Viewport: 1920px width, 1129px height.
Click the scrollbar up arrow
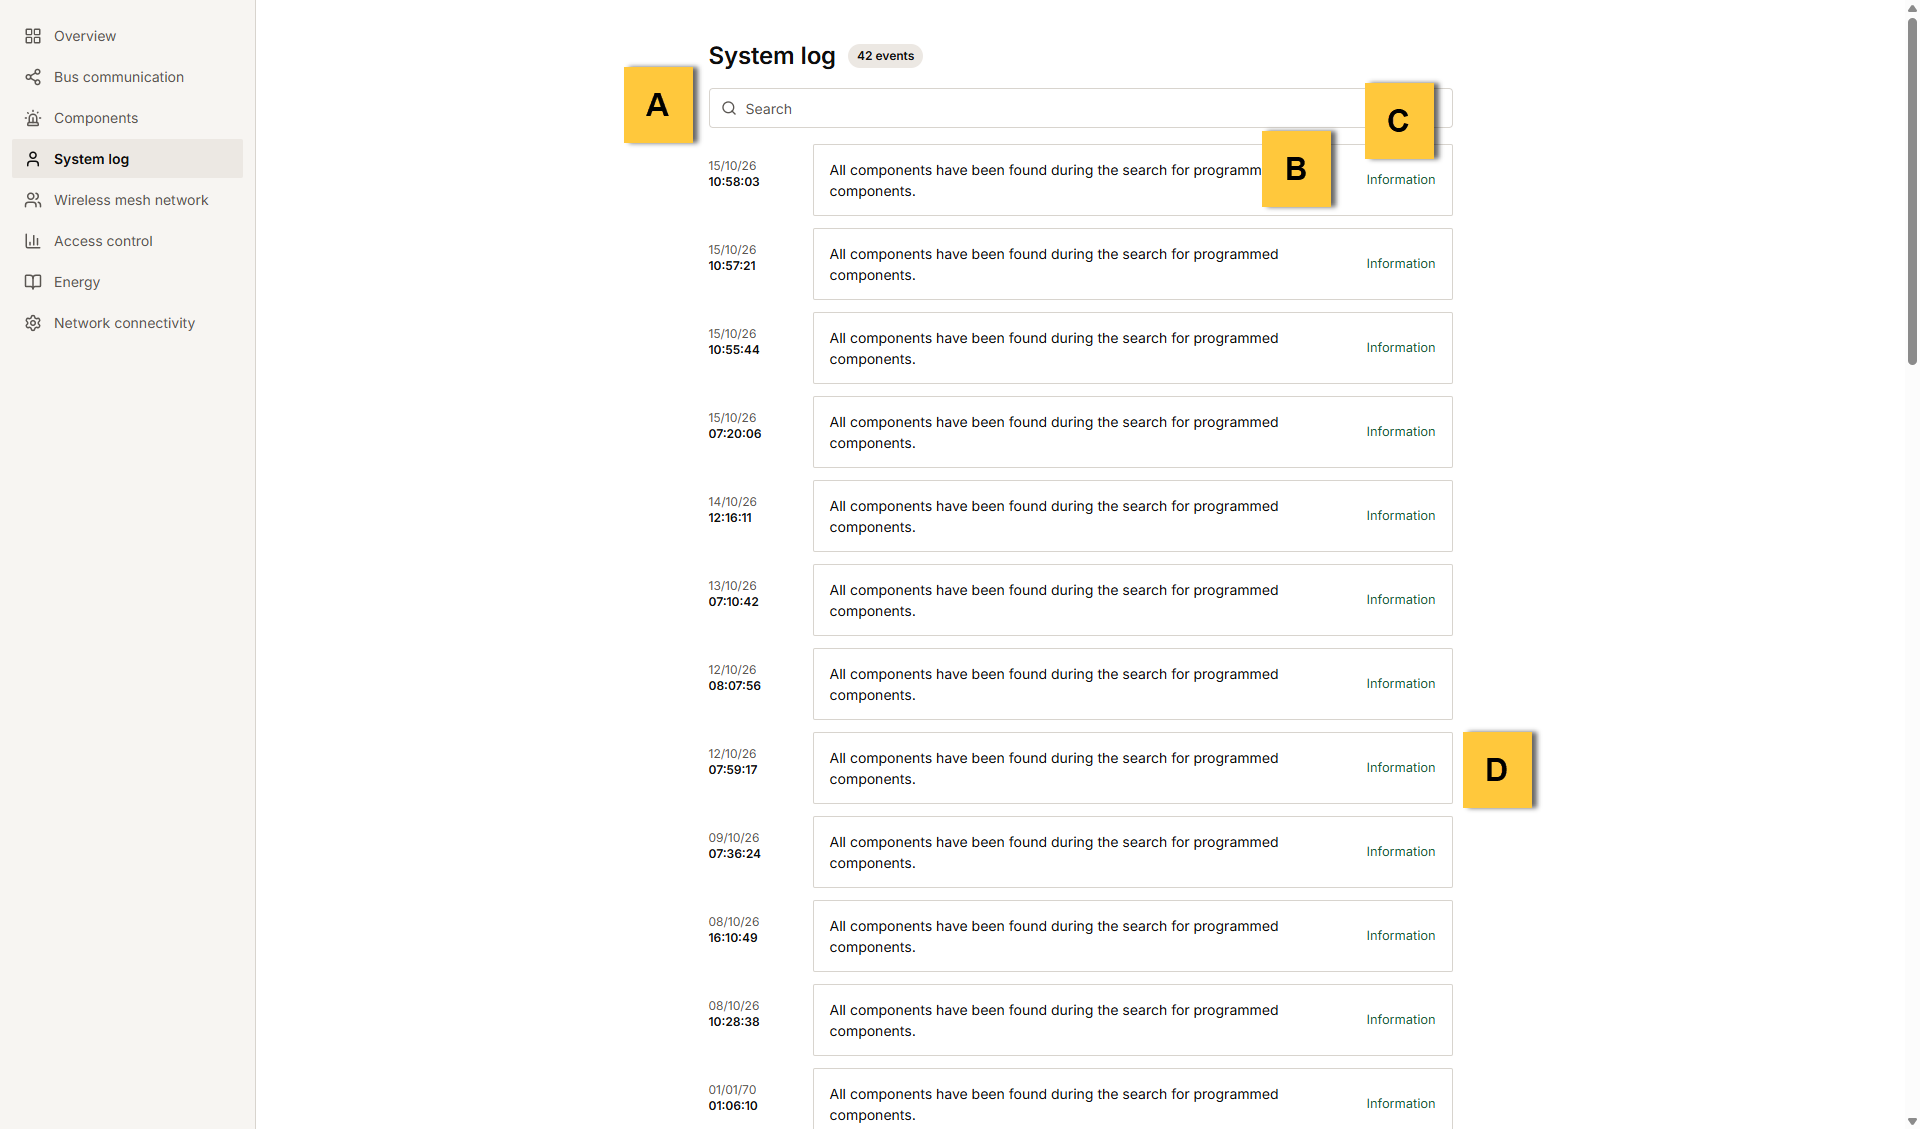tap(1912, 7)
